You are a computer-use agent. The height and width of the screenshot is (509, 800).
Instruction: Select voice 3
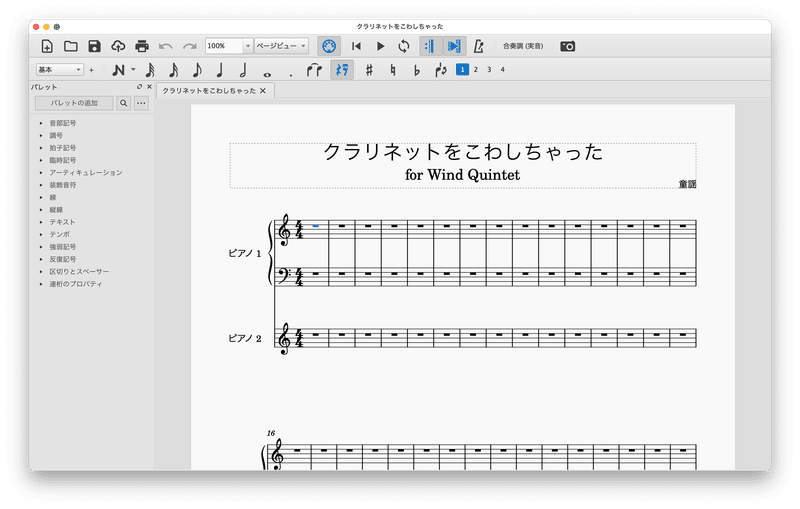tap(489, 69)
